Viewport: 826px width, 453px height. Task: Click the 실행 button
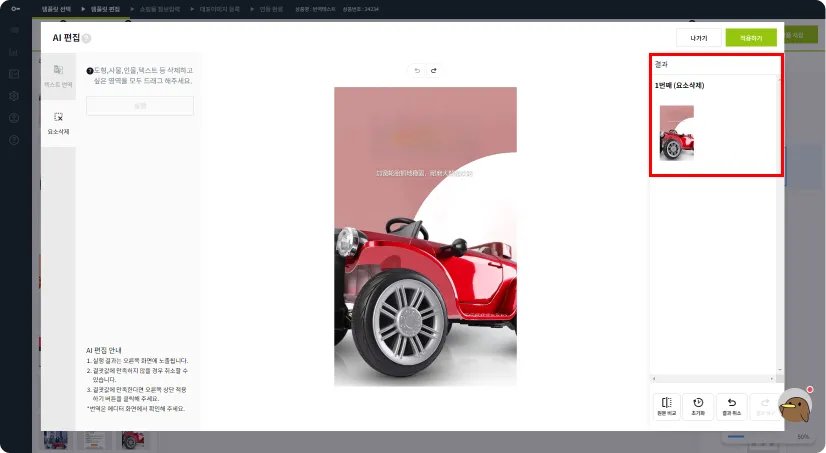click(x=140, y=106)
